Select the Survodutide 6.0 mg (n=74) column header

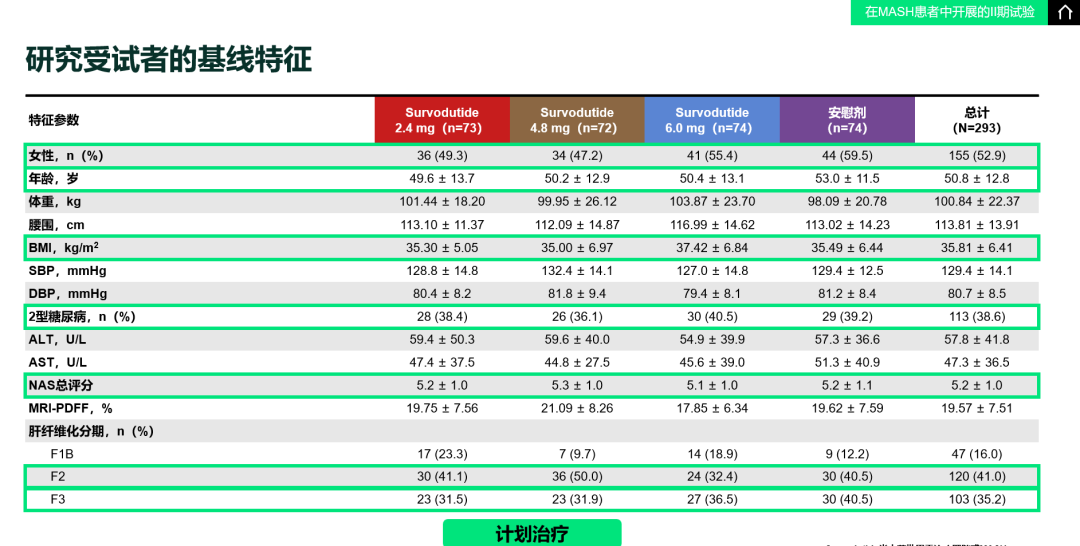click(712, 120)
